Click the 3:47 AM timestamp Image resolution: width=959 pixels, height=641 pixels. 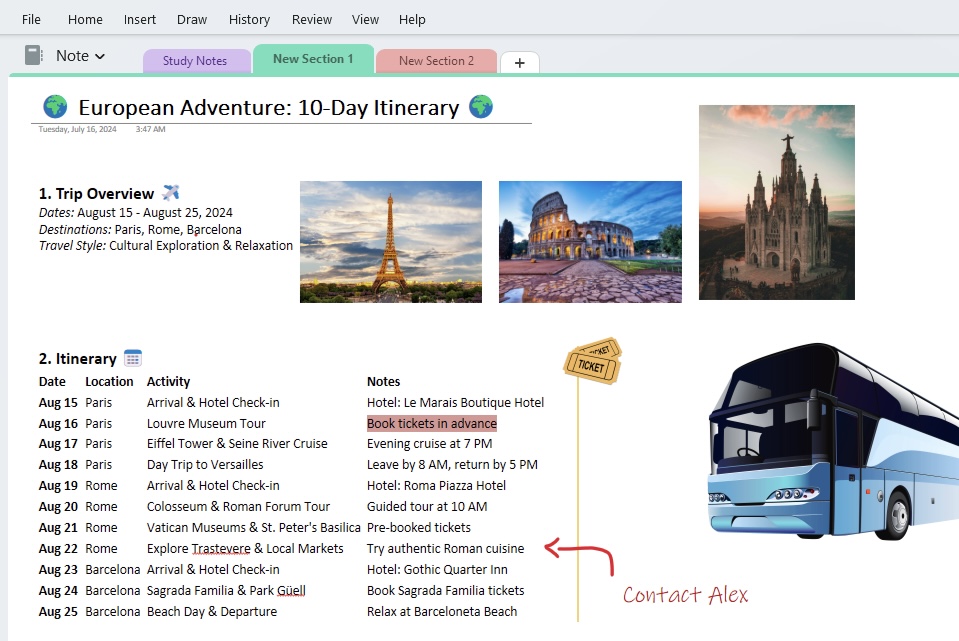(x=150, y=129)
